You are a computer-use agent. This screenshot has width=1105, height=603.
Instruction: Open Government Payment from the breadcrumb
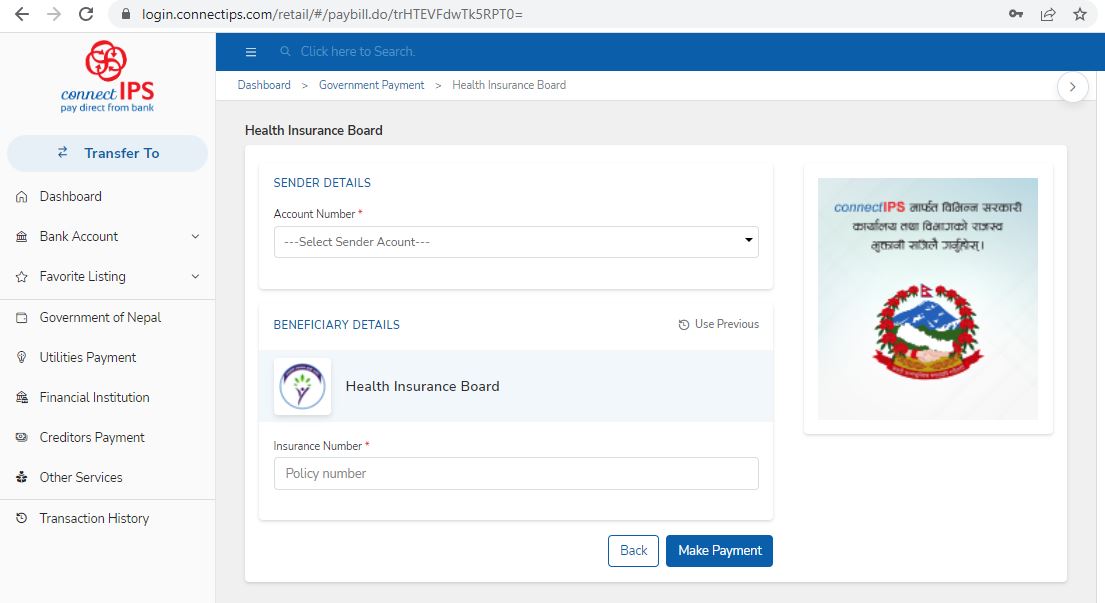(371, 85)
